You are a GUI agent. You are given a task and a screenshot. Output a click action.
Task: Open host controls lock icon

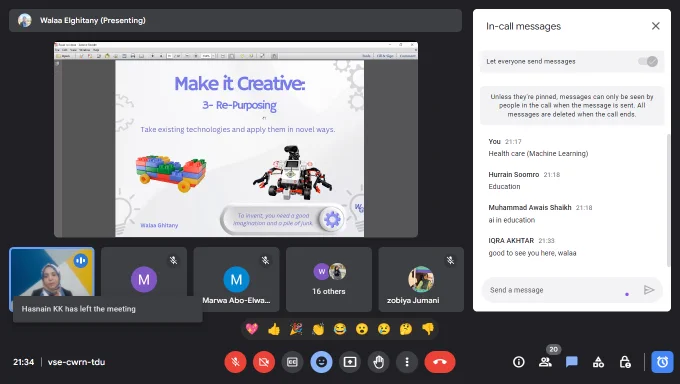[625, 362]
